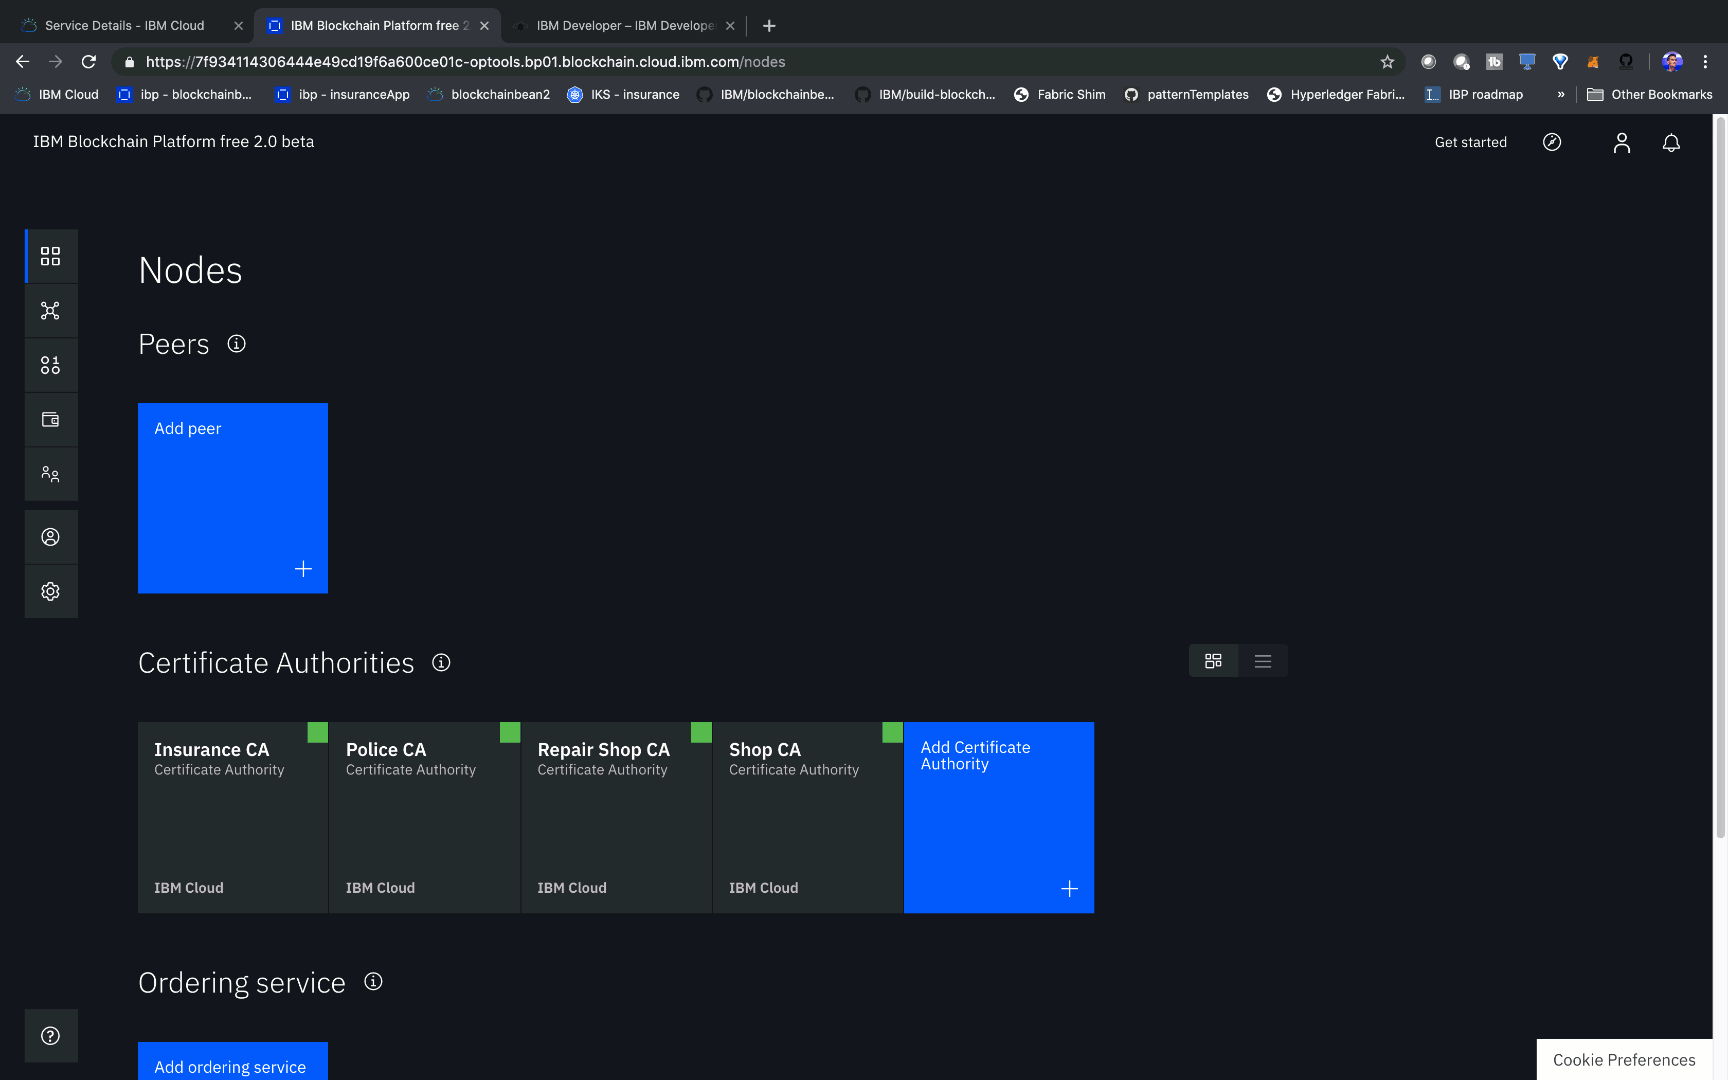Close the Service Details - IBM Cloud tab
This screenshot has width=1728, height=1080.
point(238,26)
